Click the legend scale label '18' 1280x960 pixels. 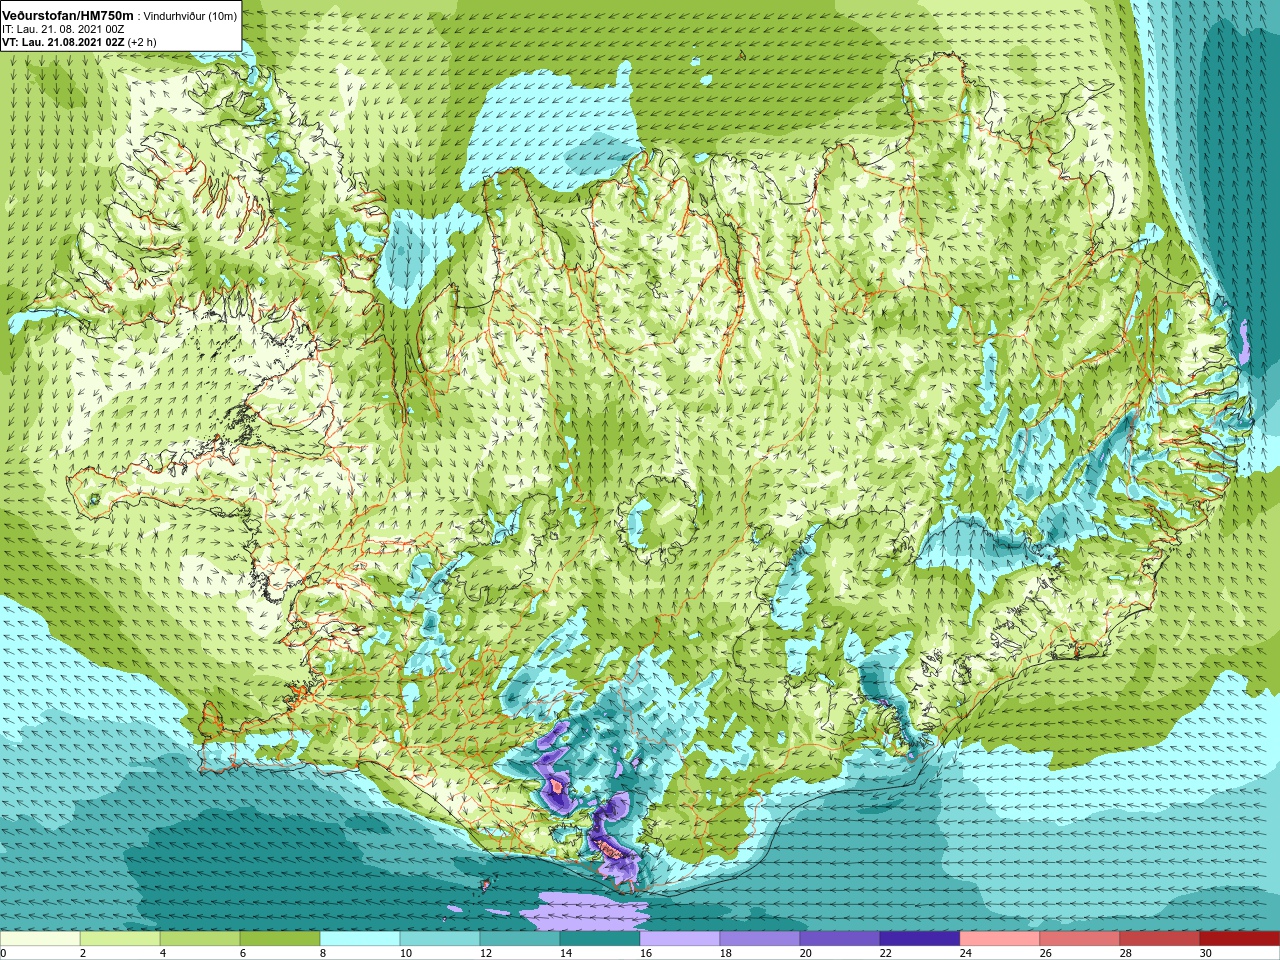pos(726,953)
